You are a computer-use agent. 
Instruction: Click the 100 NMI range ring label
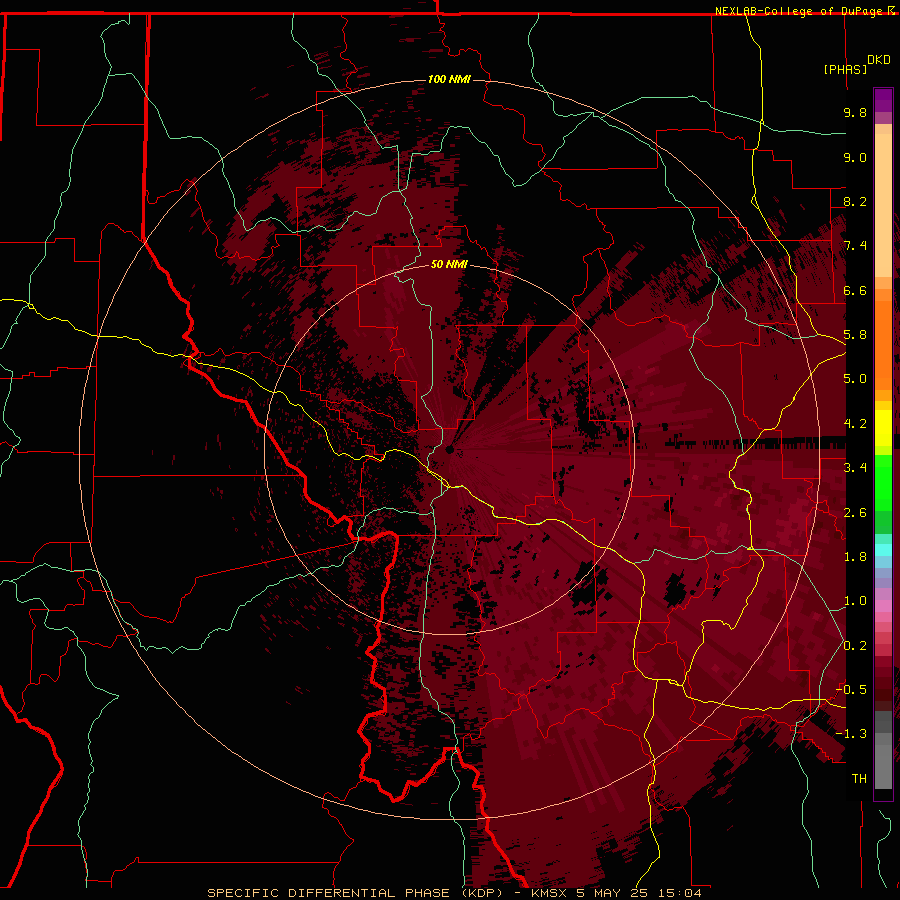click(x=449, y=79)
